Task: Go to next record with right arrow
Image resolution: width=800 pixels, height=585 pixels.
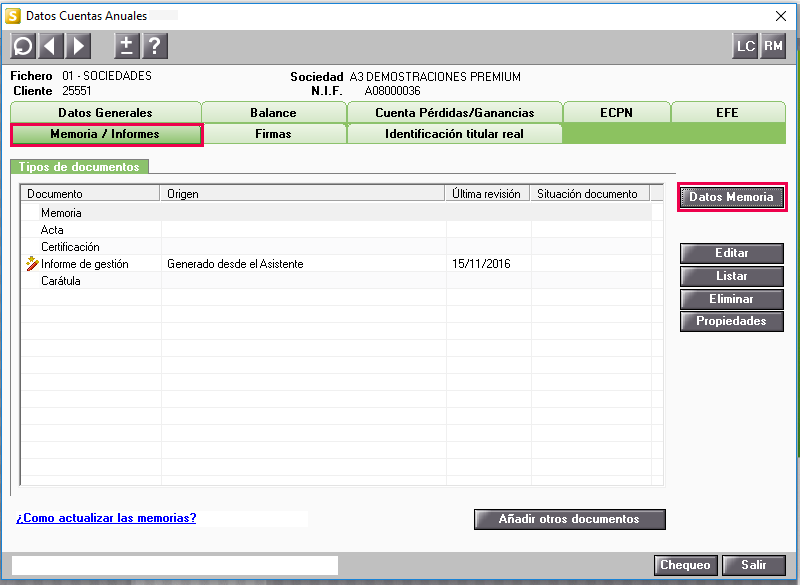Action: click(x=78, y=46)
